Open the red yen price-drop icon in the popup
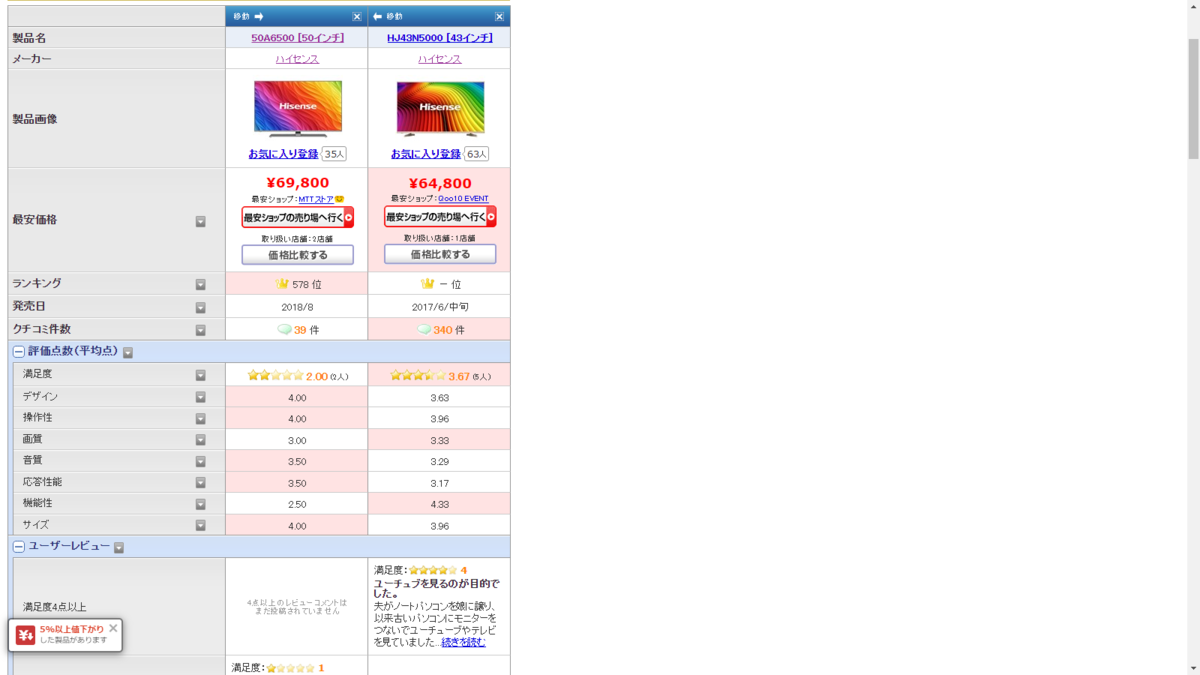Screen dimensions: 1200x675 25,635
